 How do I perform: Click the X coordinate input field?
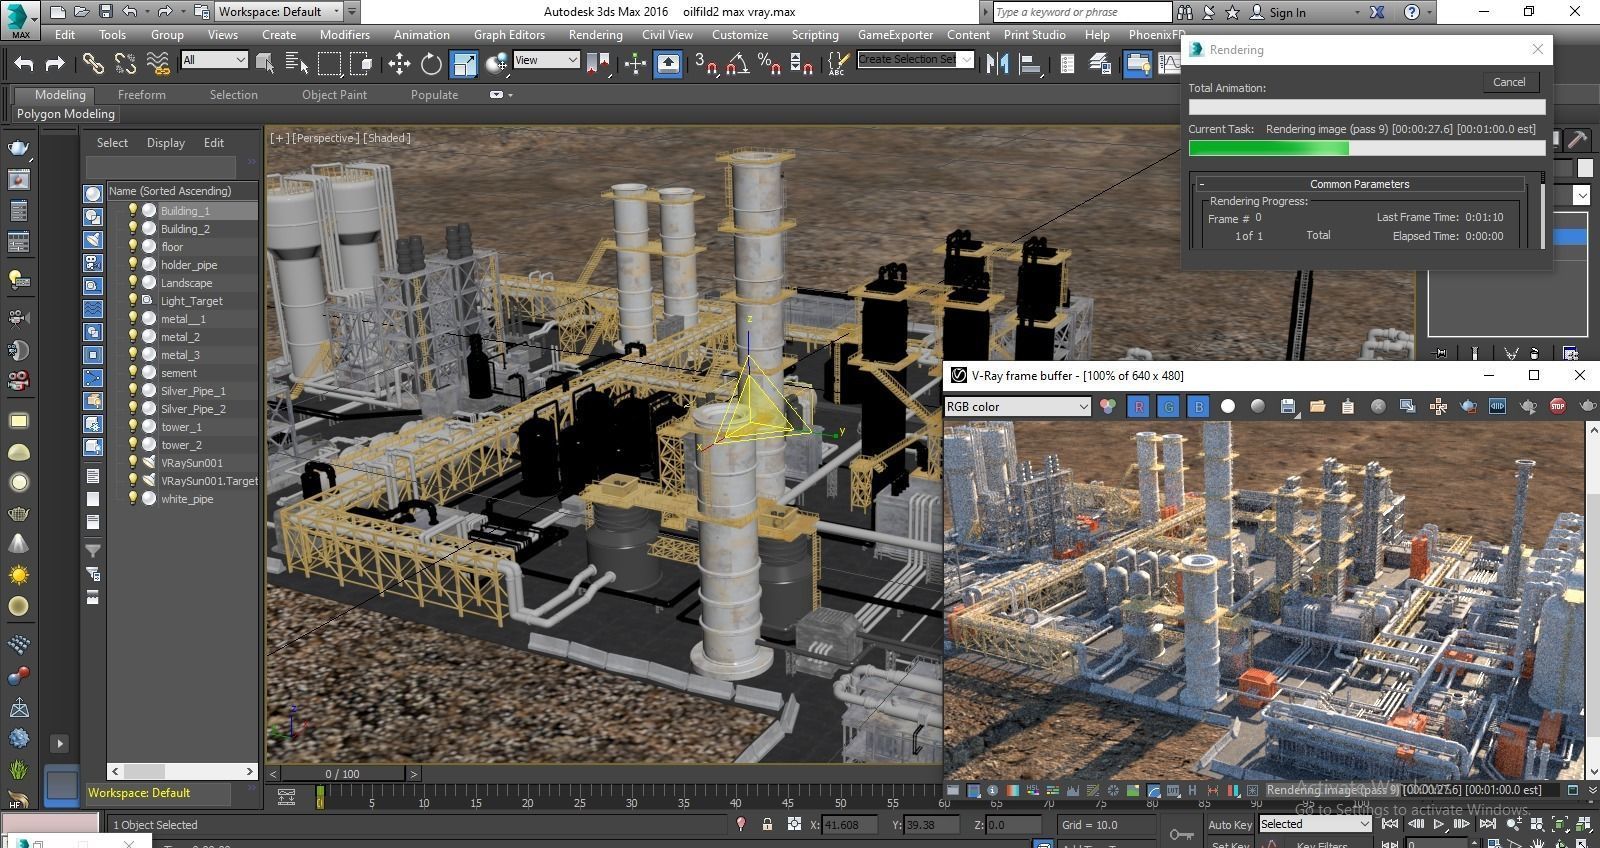click(849, 825)
